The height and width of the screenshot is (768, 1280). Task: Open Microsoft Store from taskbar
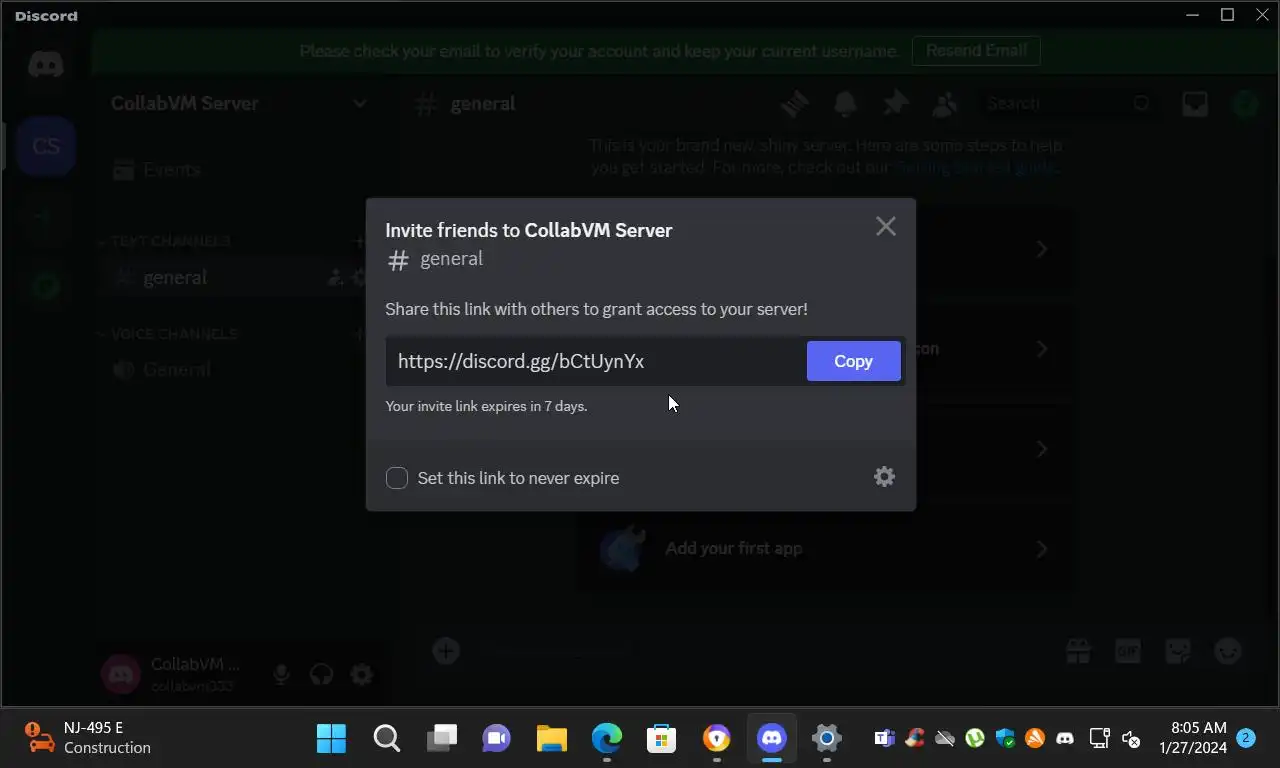661,738
